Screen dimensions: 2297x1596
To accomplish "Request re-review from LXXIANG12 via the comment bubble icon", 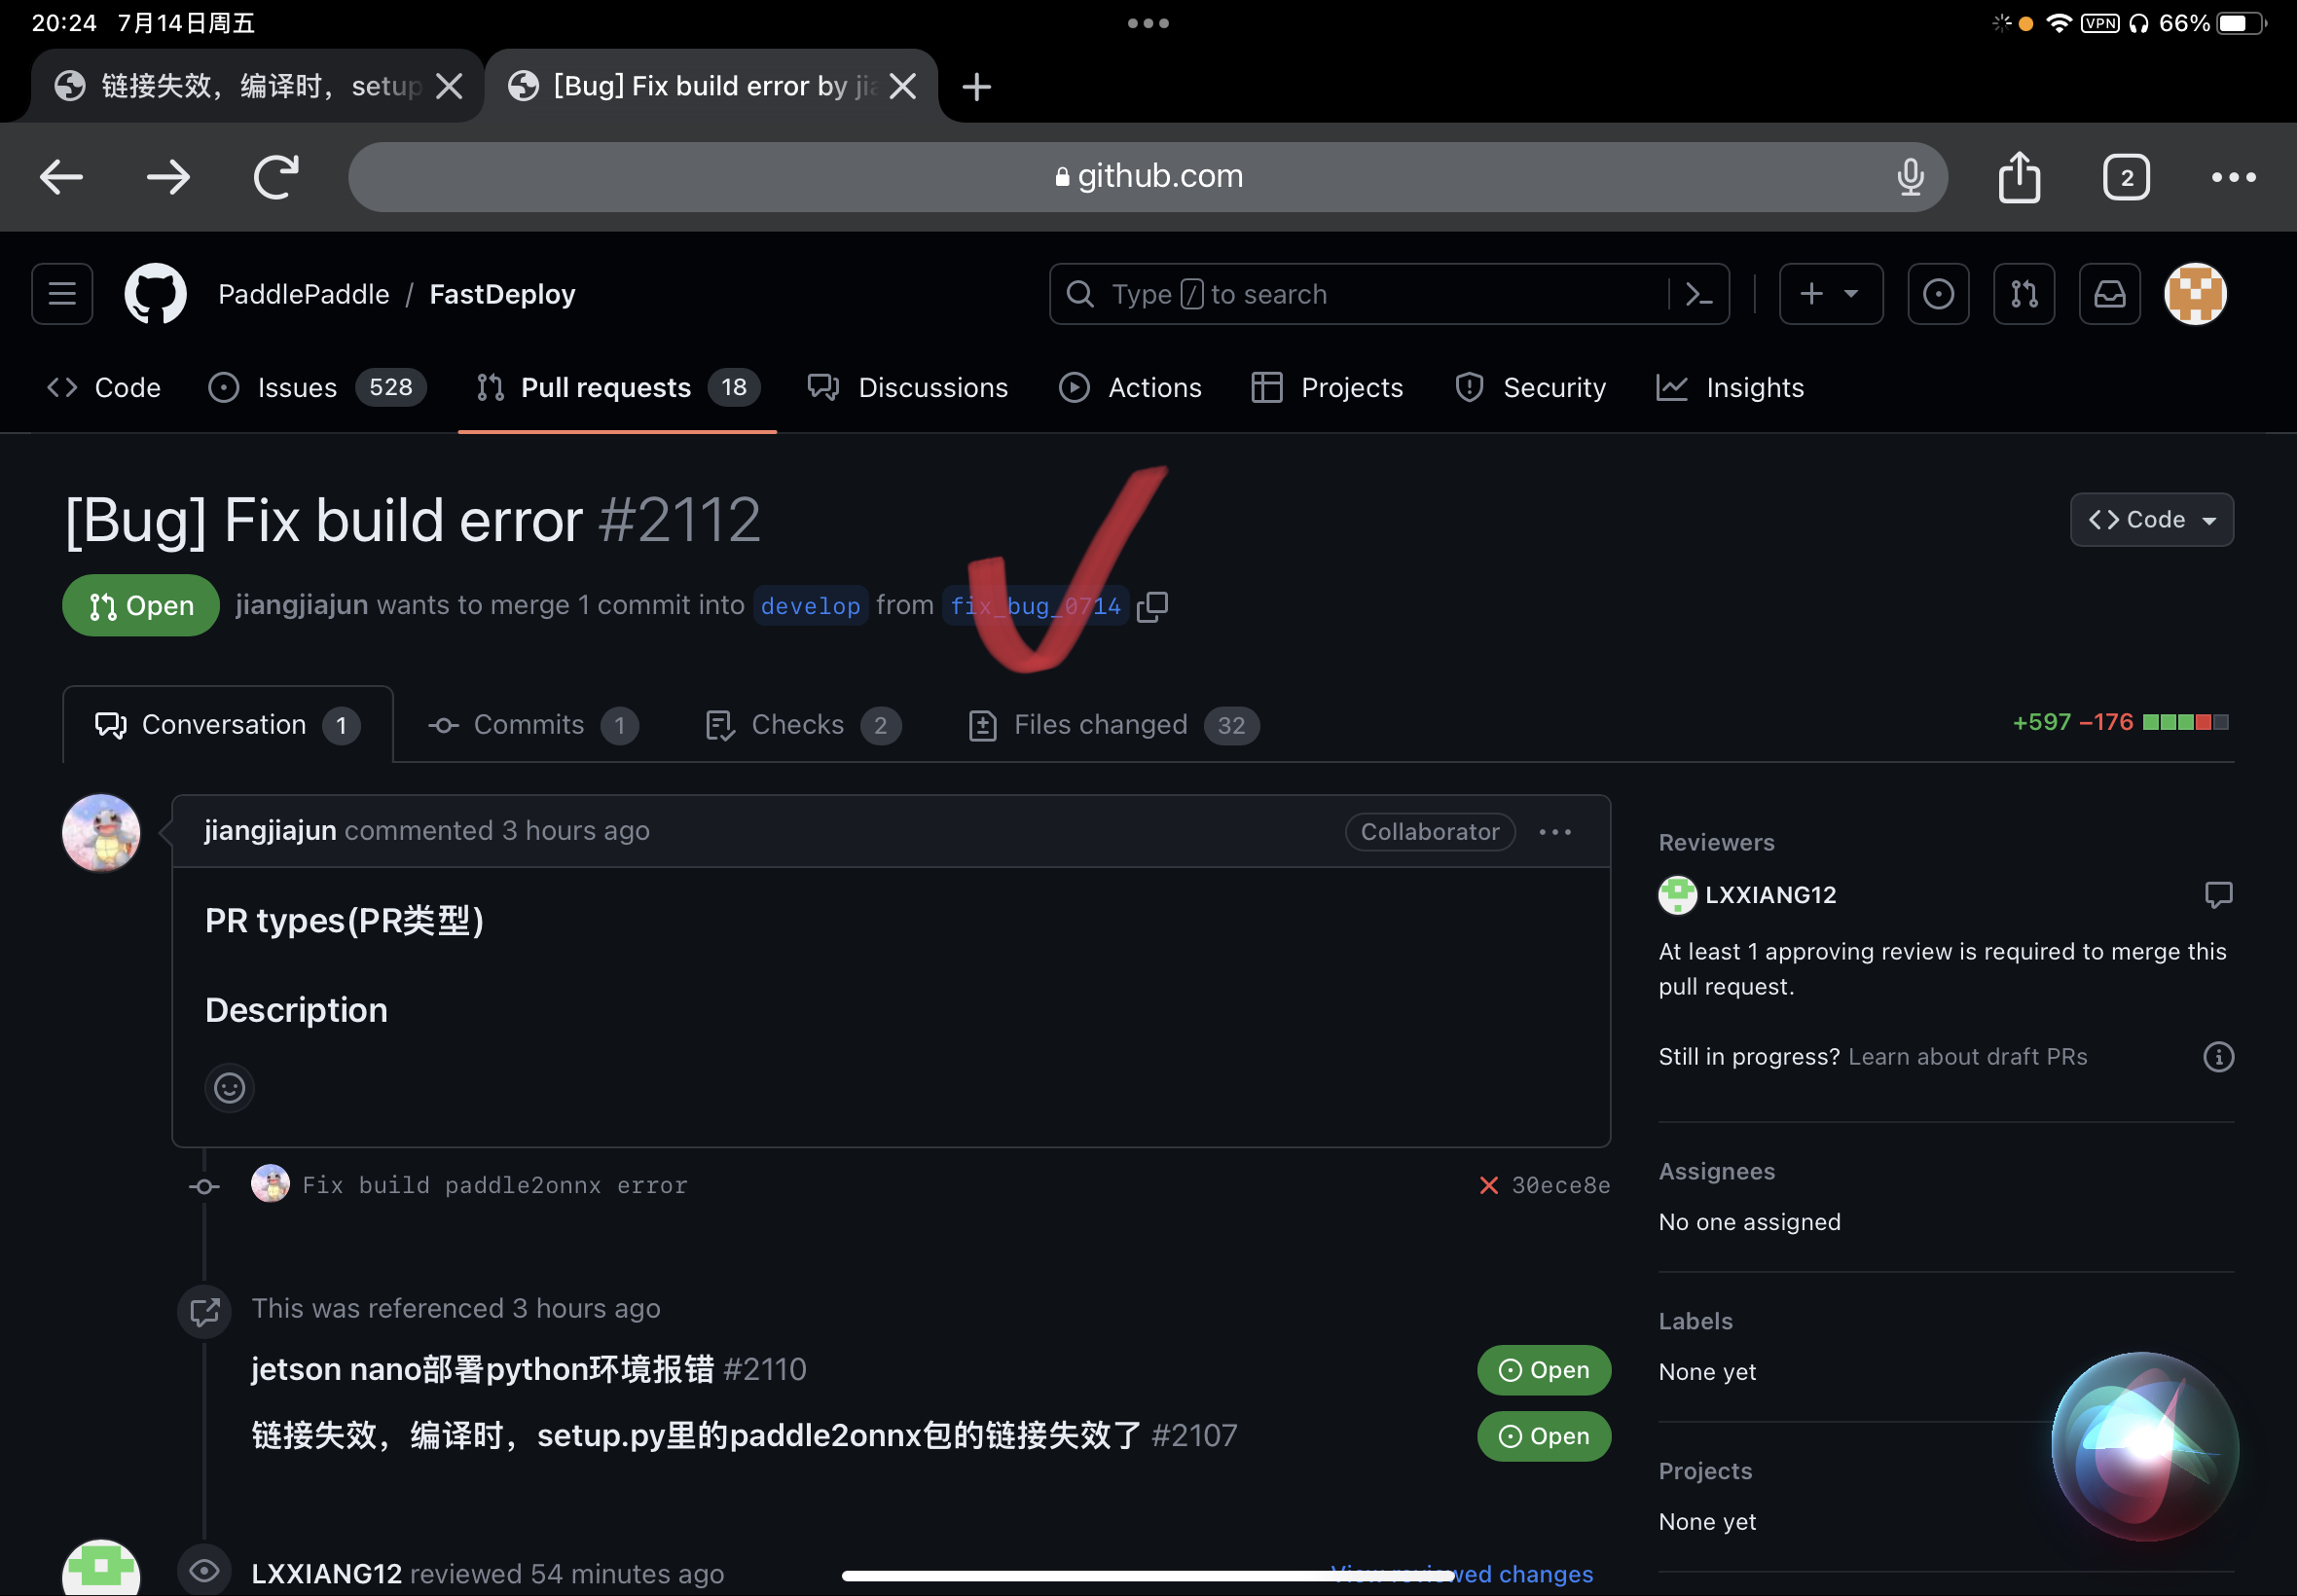I will (x=2218, y=895).
